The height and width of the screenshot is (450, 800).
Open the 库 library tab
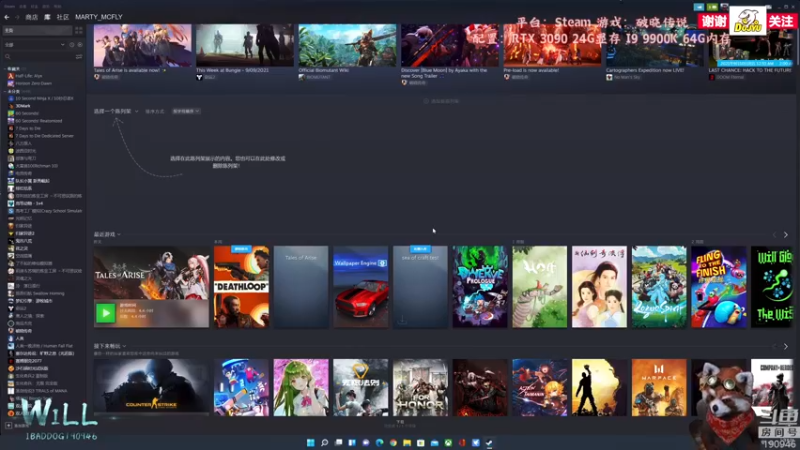pyautogui.click(x=47, y=17)
